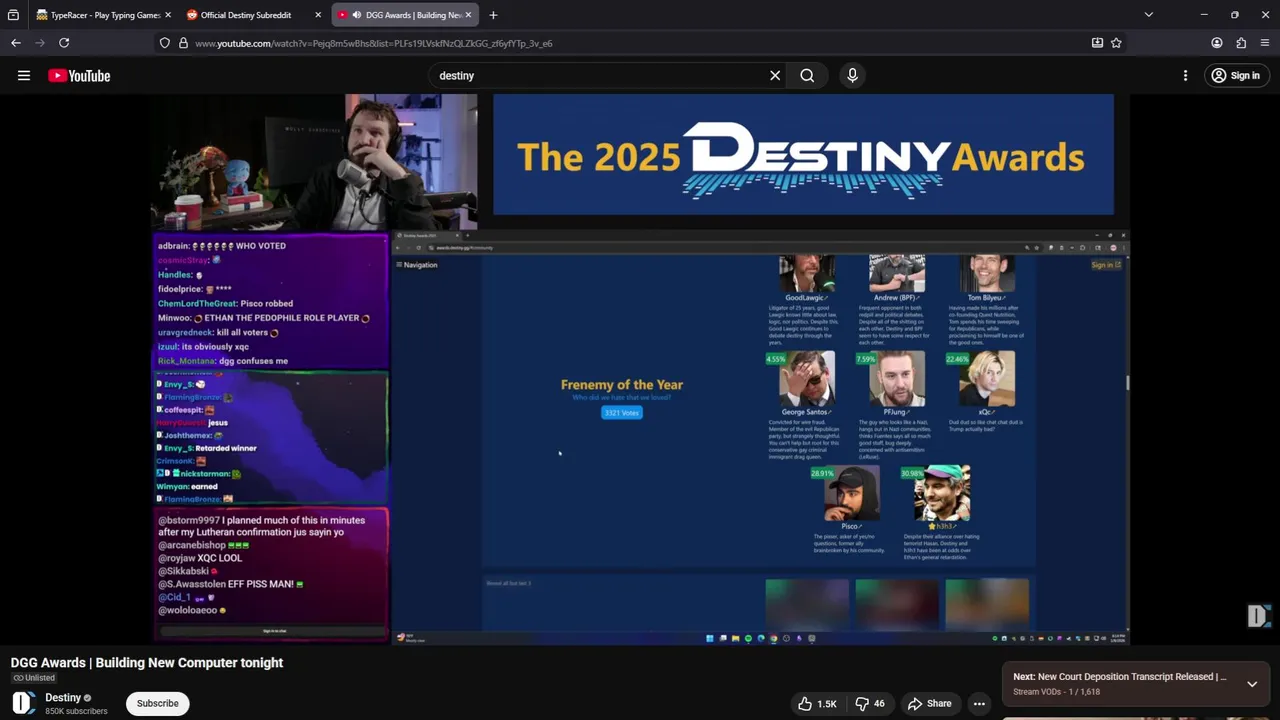Image resolution: width=1280 pixels, height=720 pixels.
Task: Expand the tab search dropdown chevron
Action: [x=1148, y=15]
